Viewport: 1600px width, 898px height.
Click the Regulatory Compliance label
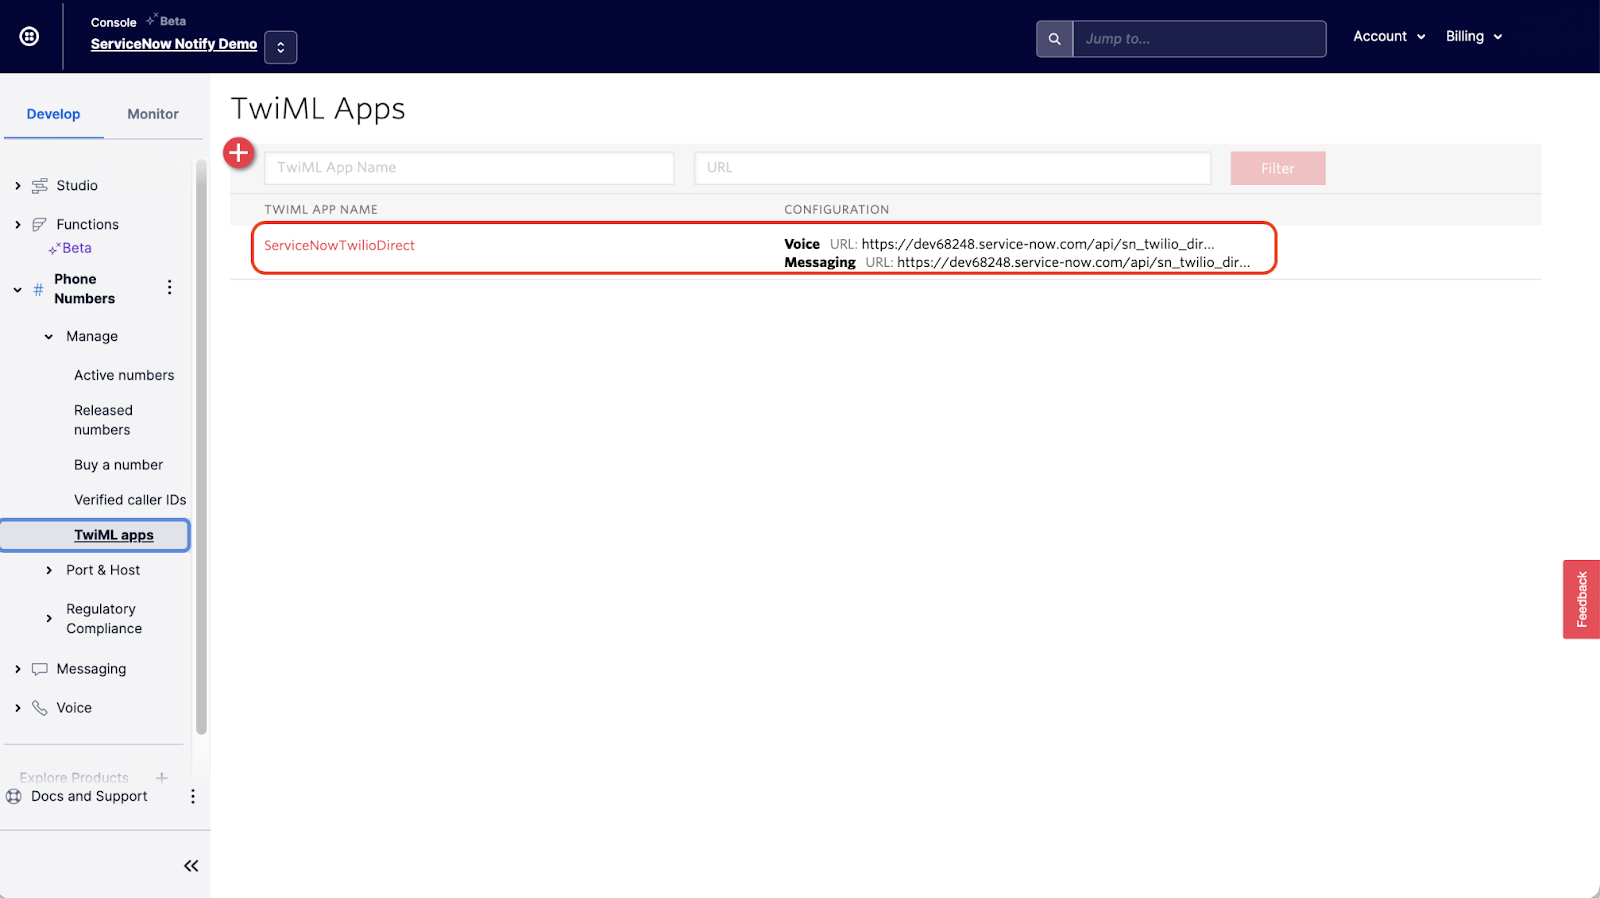point(104,619)
